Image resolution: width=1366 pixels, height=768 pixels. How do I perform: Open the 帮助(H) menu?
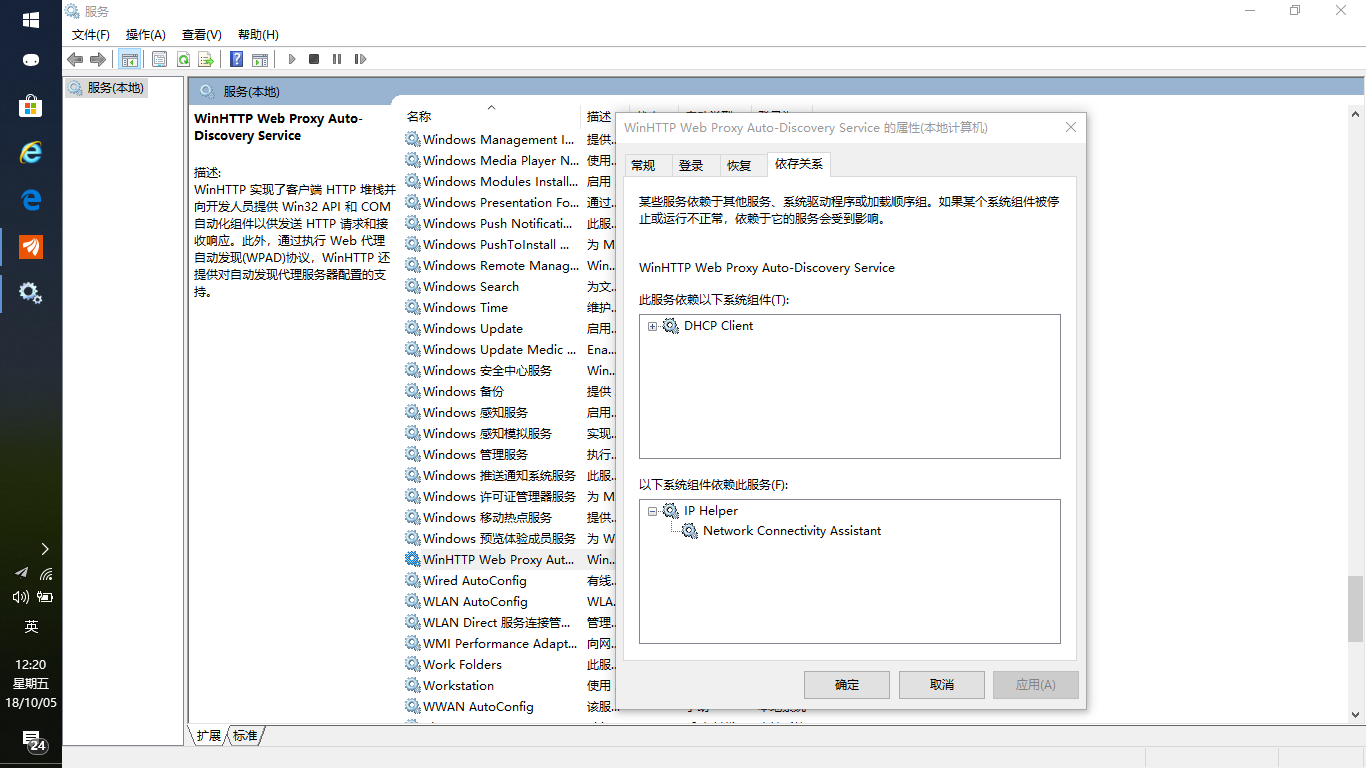258,35
